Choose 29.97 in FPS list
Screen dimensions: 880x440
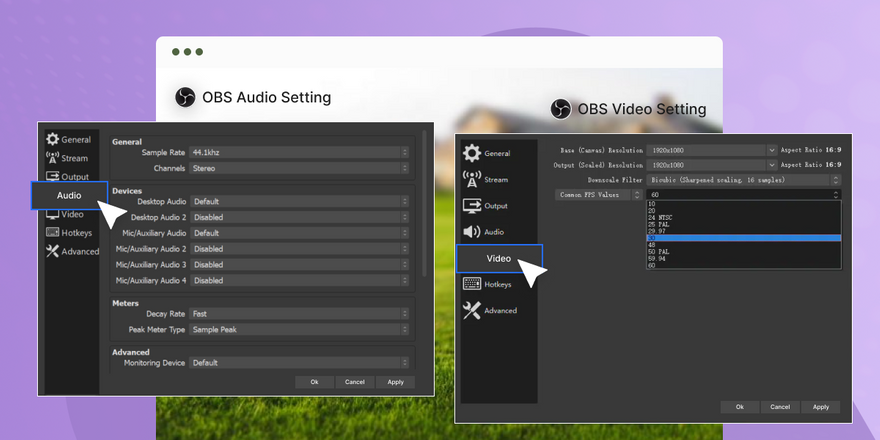744,231
